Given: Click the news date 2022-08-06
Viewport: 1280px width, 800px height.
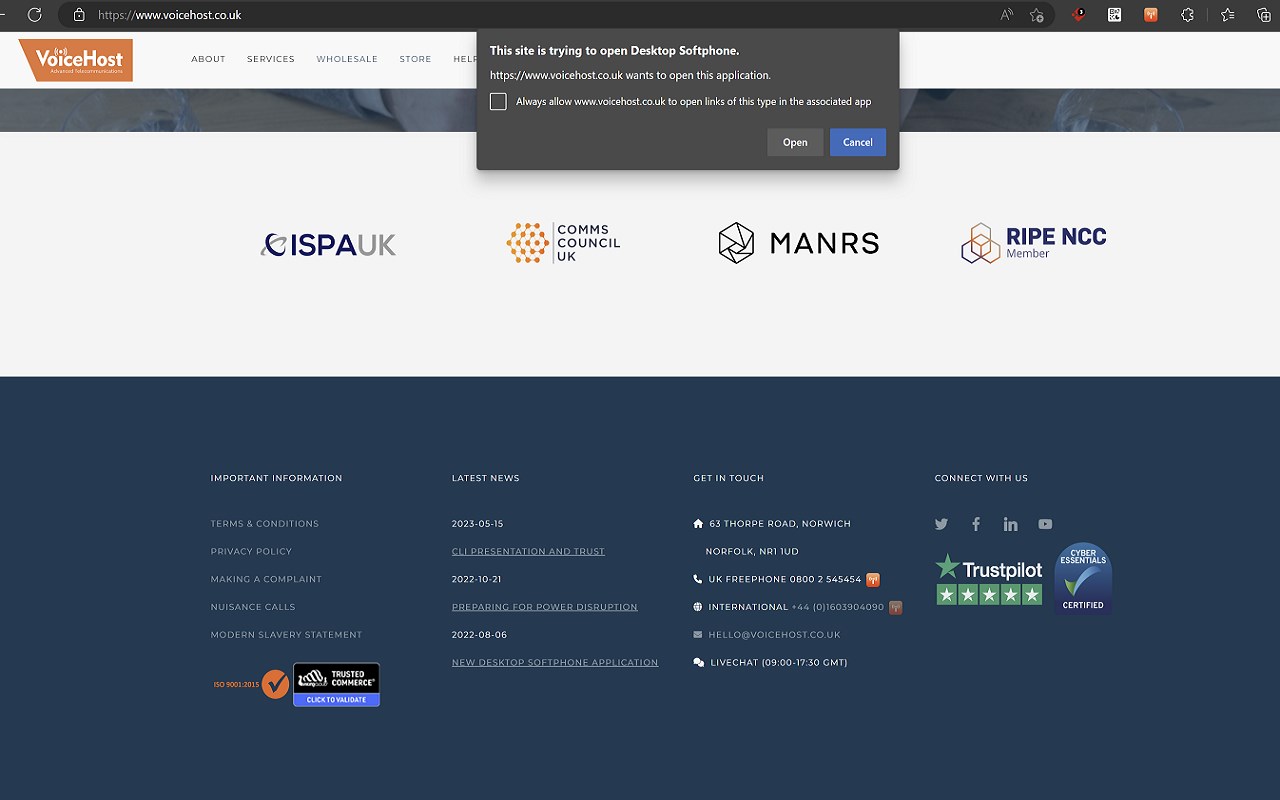Looking at the screenshot, I should (479, 635).
